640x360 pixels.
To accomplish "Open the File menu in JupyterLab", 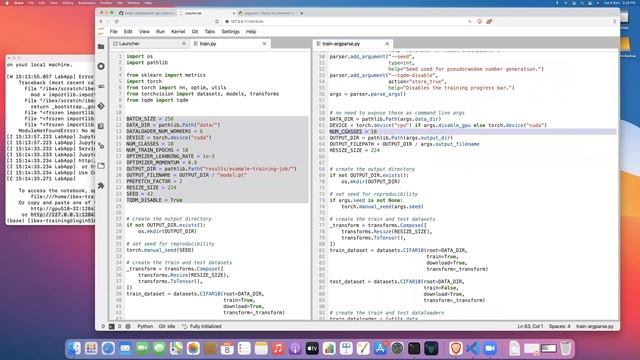I will (x=113, y=31).
